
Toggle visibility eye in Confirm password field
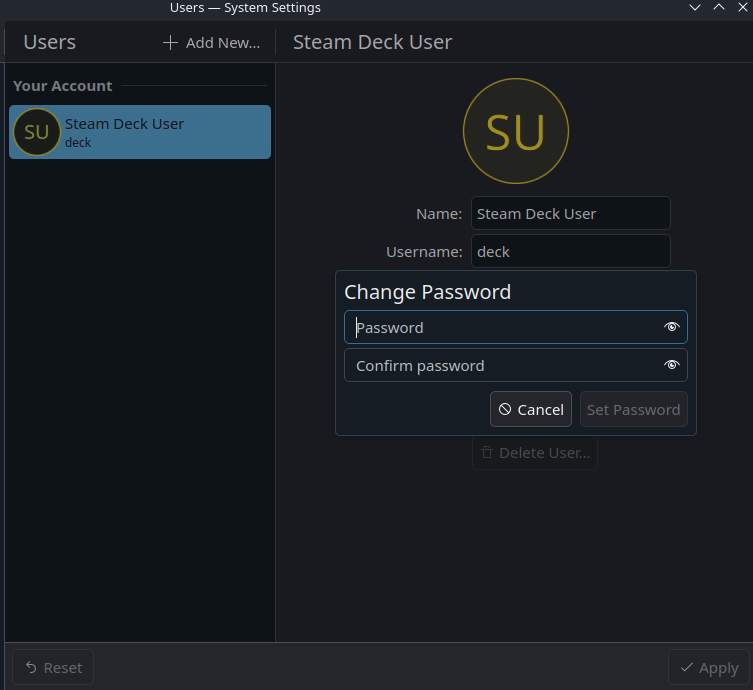coord(671,365)
